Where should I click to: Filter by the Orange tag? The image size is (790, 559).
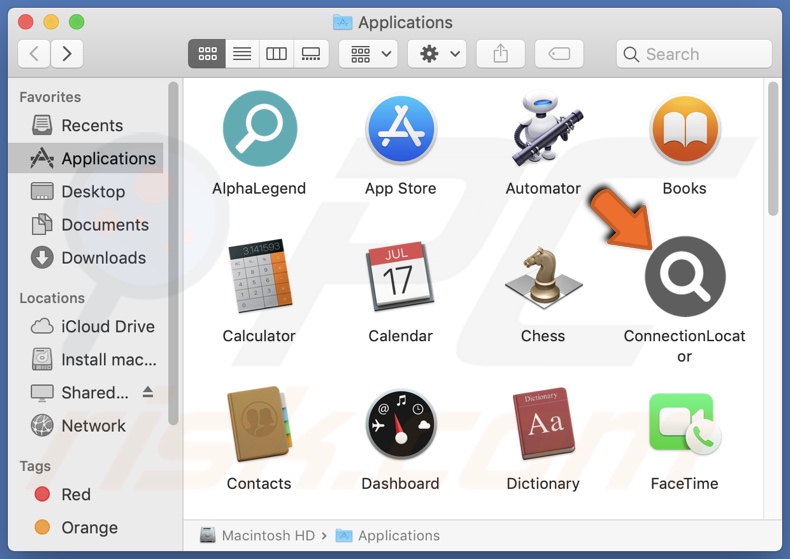click(x=86, y=528)
